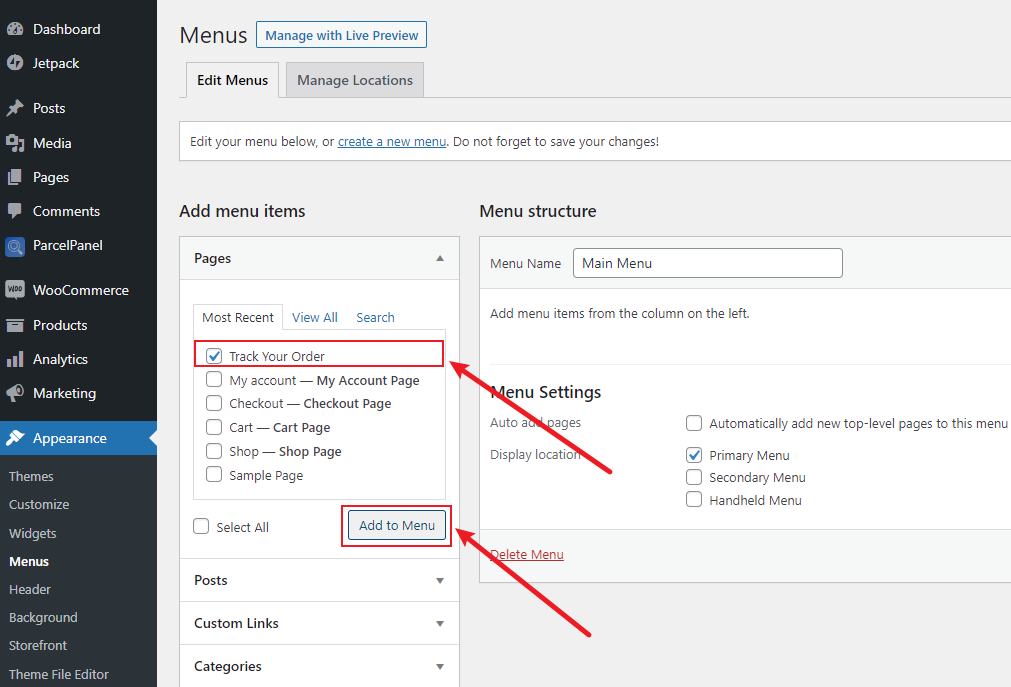Click the Add to Menu button
Screen dimensions: 1011x687
click(397, 525)
